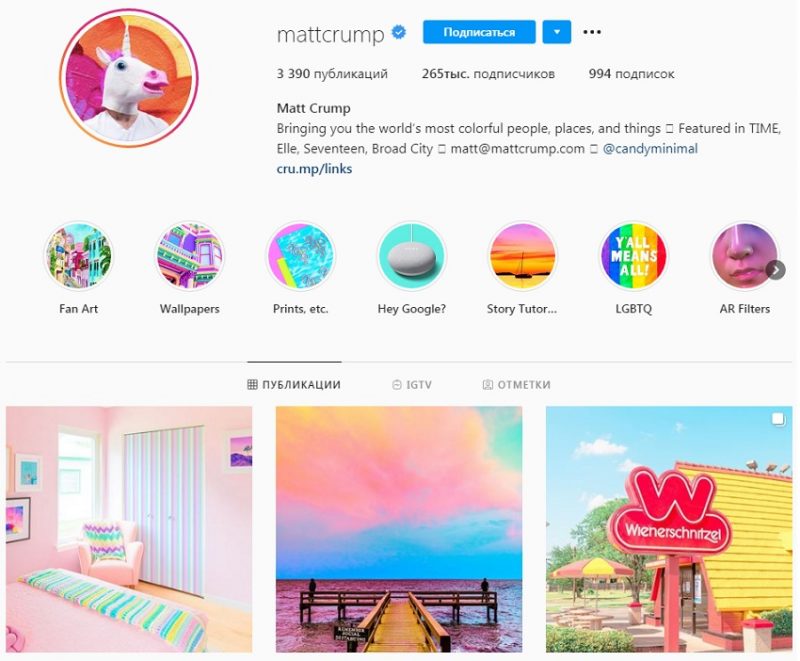Open the @candyminimal mention link
Viewport: 800px width, 661px height.
tap(650, 149)
